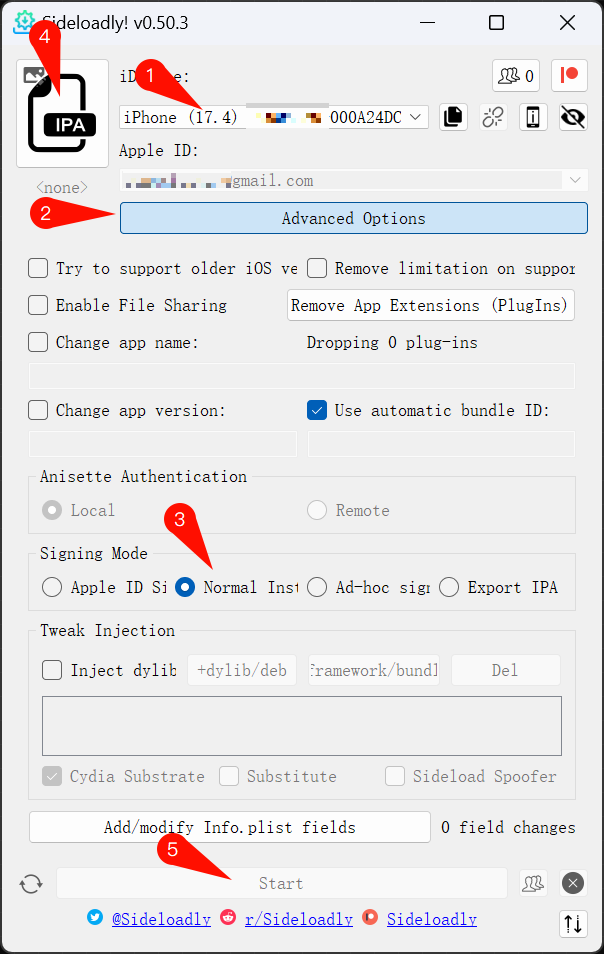The width and height of the screenshot is (604, 954).
Task: Collapse the Advanced Options section
Action: tap(353, 218)
